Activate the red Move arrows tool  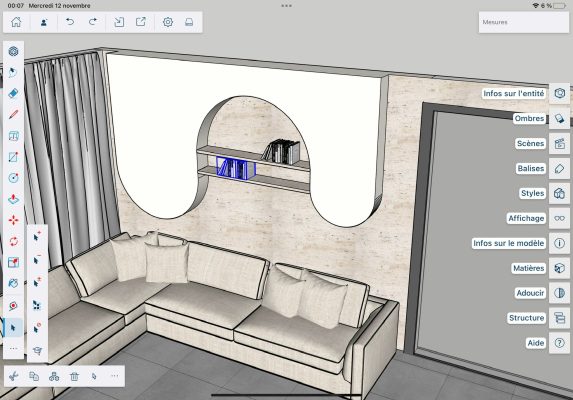click(x=14, y=220)
